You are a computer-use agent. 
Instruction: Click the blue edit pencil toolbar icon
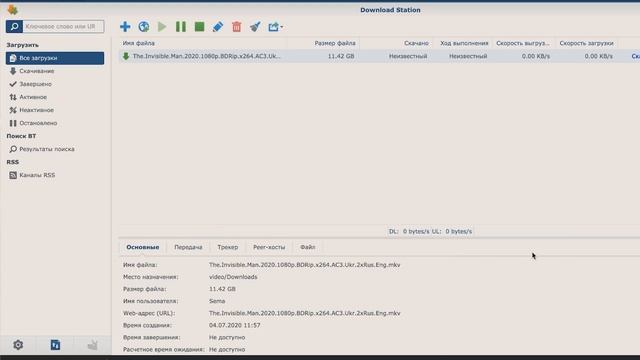[218, 27]
